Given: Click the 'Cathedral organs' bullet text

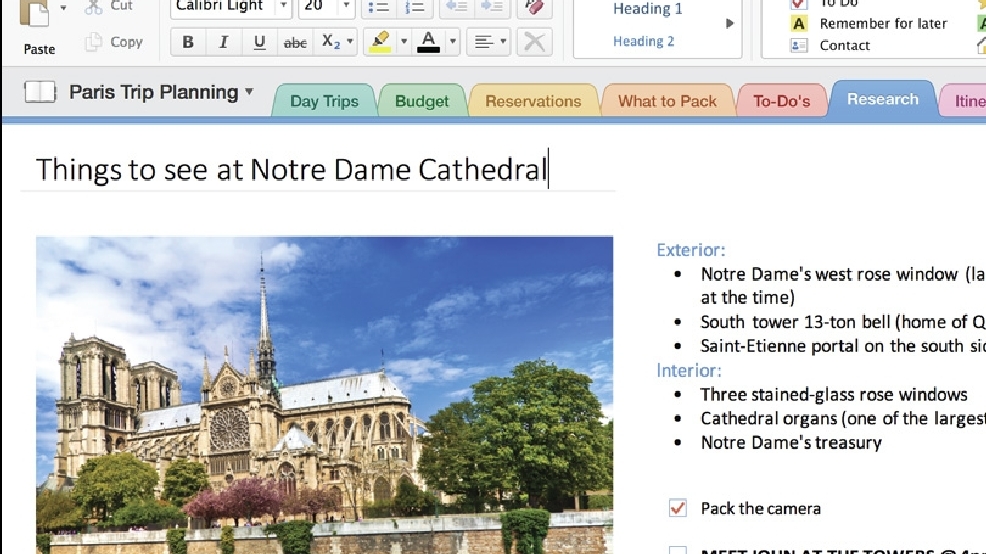Looking at the screenshot, I should [x=843, y=418].
